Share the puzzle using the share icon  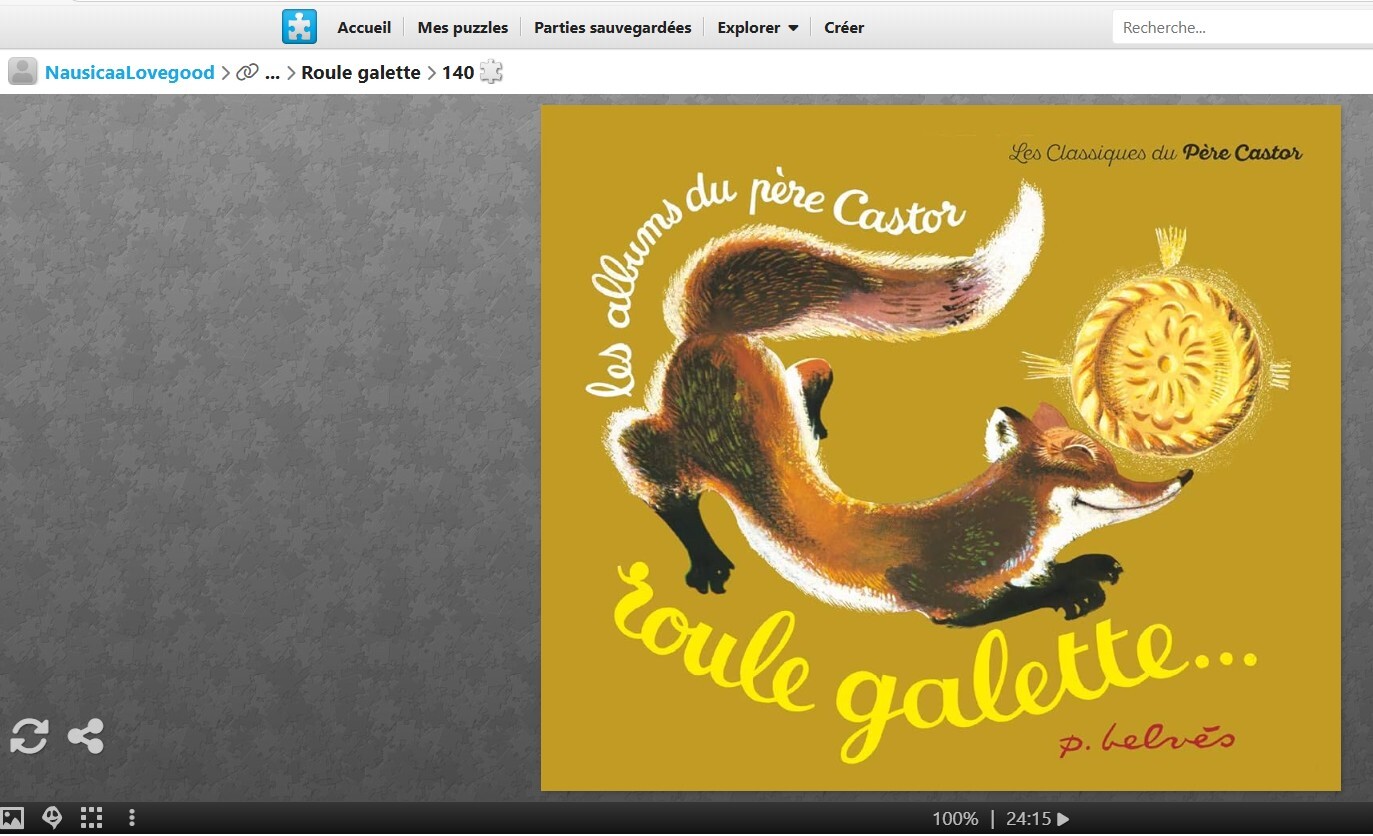pos(86,737)
